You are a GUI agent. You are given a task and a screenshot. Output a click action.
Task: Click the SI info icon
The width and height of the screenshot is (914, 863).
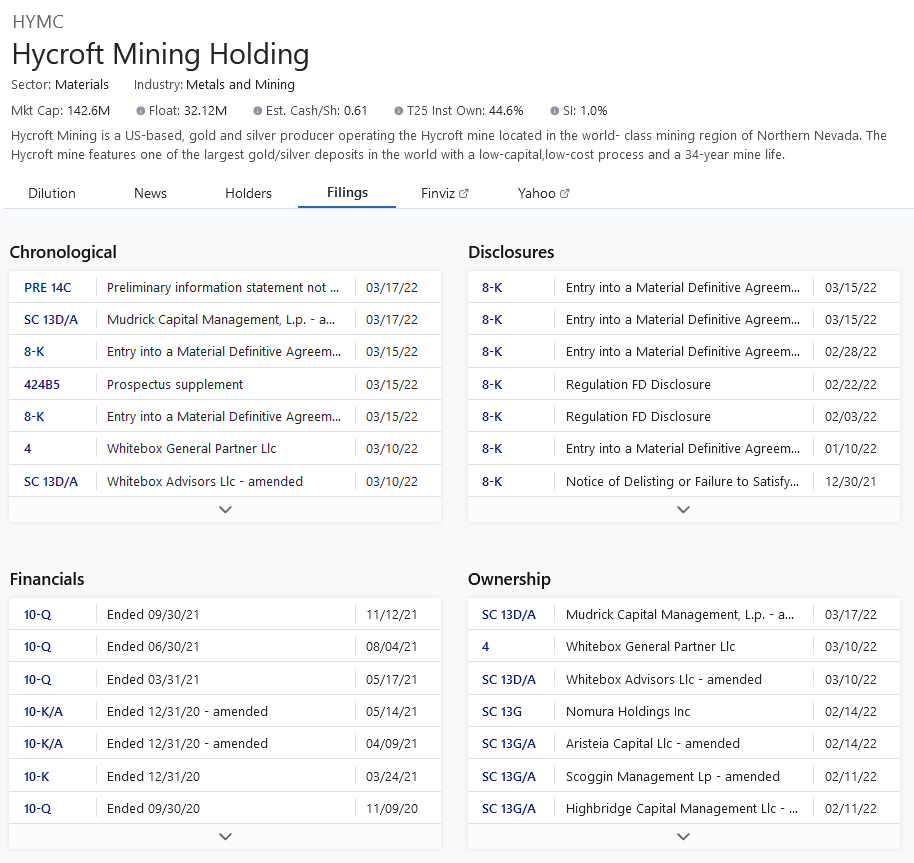tap(555, 111)
